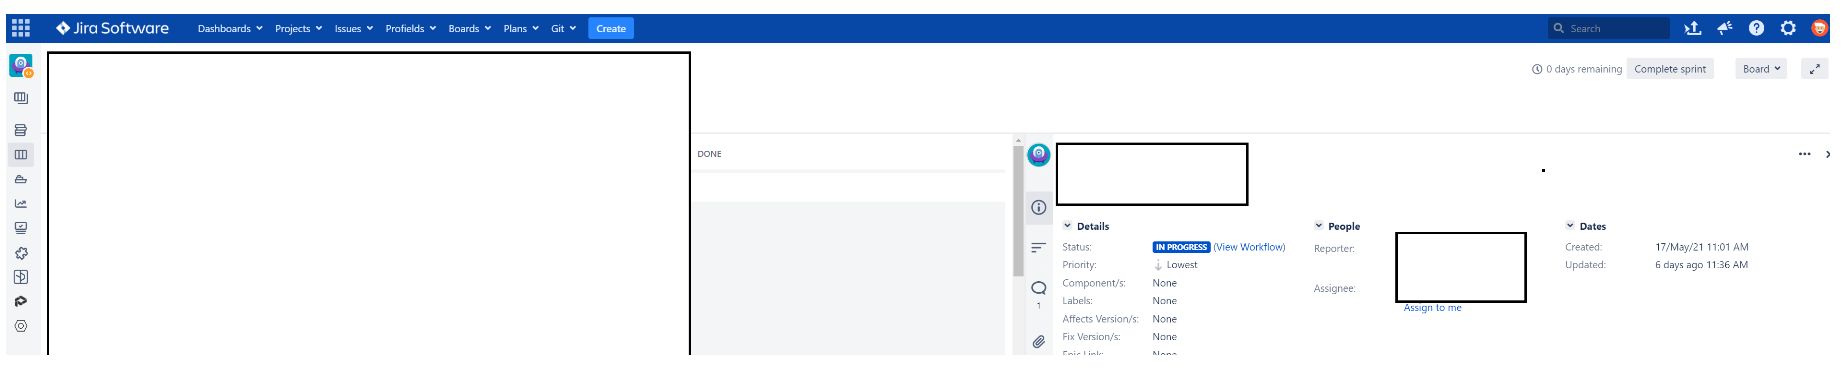Open the Releases ship sidebar icon
The image size is (1842, 371).
tap(21, 179)
